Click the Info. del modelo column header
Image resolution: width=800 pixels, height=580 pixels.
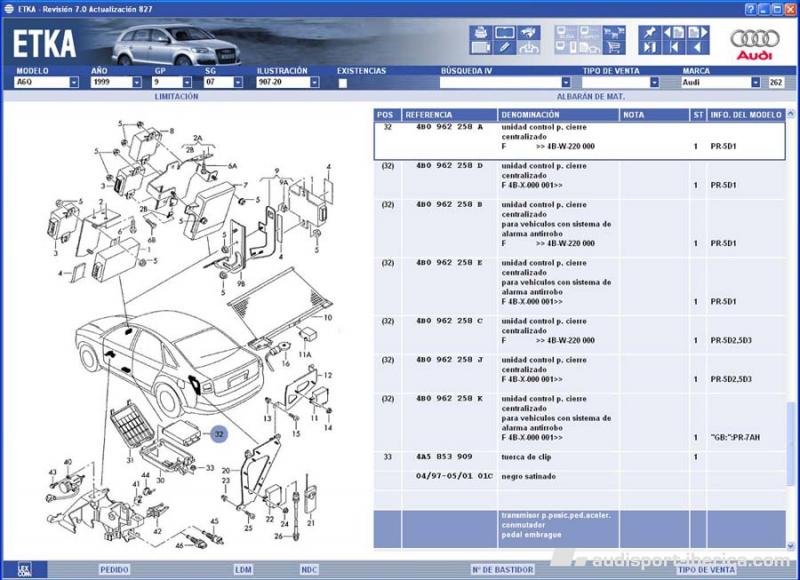746,115
